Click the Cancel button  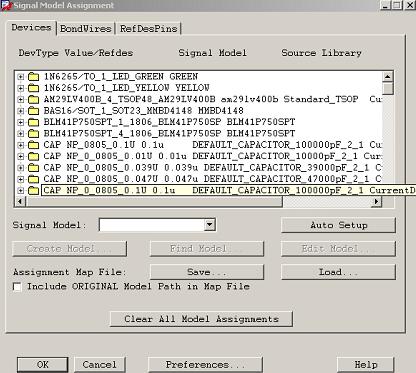(100, 365)
